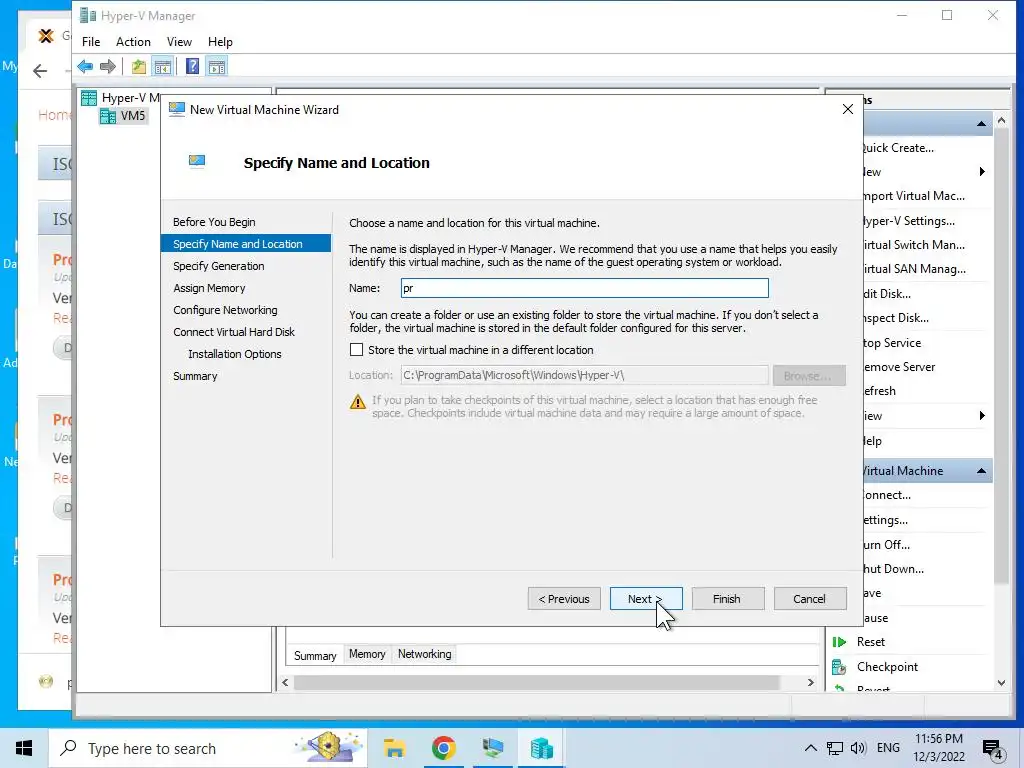The image size is (1024, 768).
Task: Click Quick Create action
Action: [x=898, y=148]
